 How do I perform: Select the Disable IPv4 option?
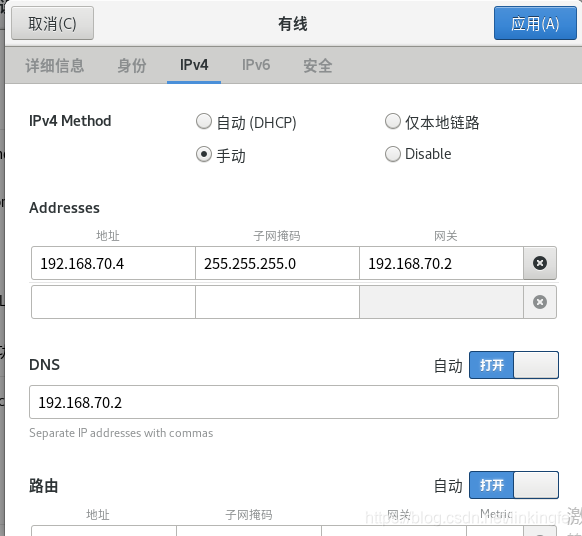(x=418, y=154)
